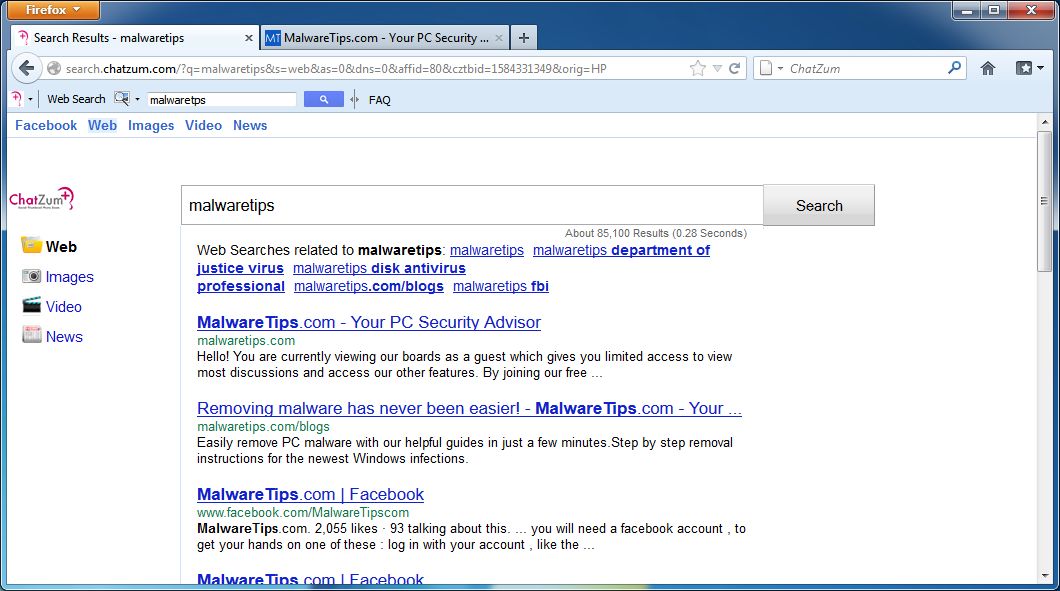The image size is (1060, 591).
Task: Click the scrollbar up arrow
Action: (x=1044, y=122)
